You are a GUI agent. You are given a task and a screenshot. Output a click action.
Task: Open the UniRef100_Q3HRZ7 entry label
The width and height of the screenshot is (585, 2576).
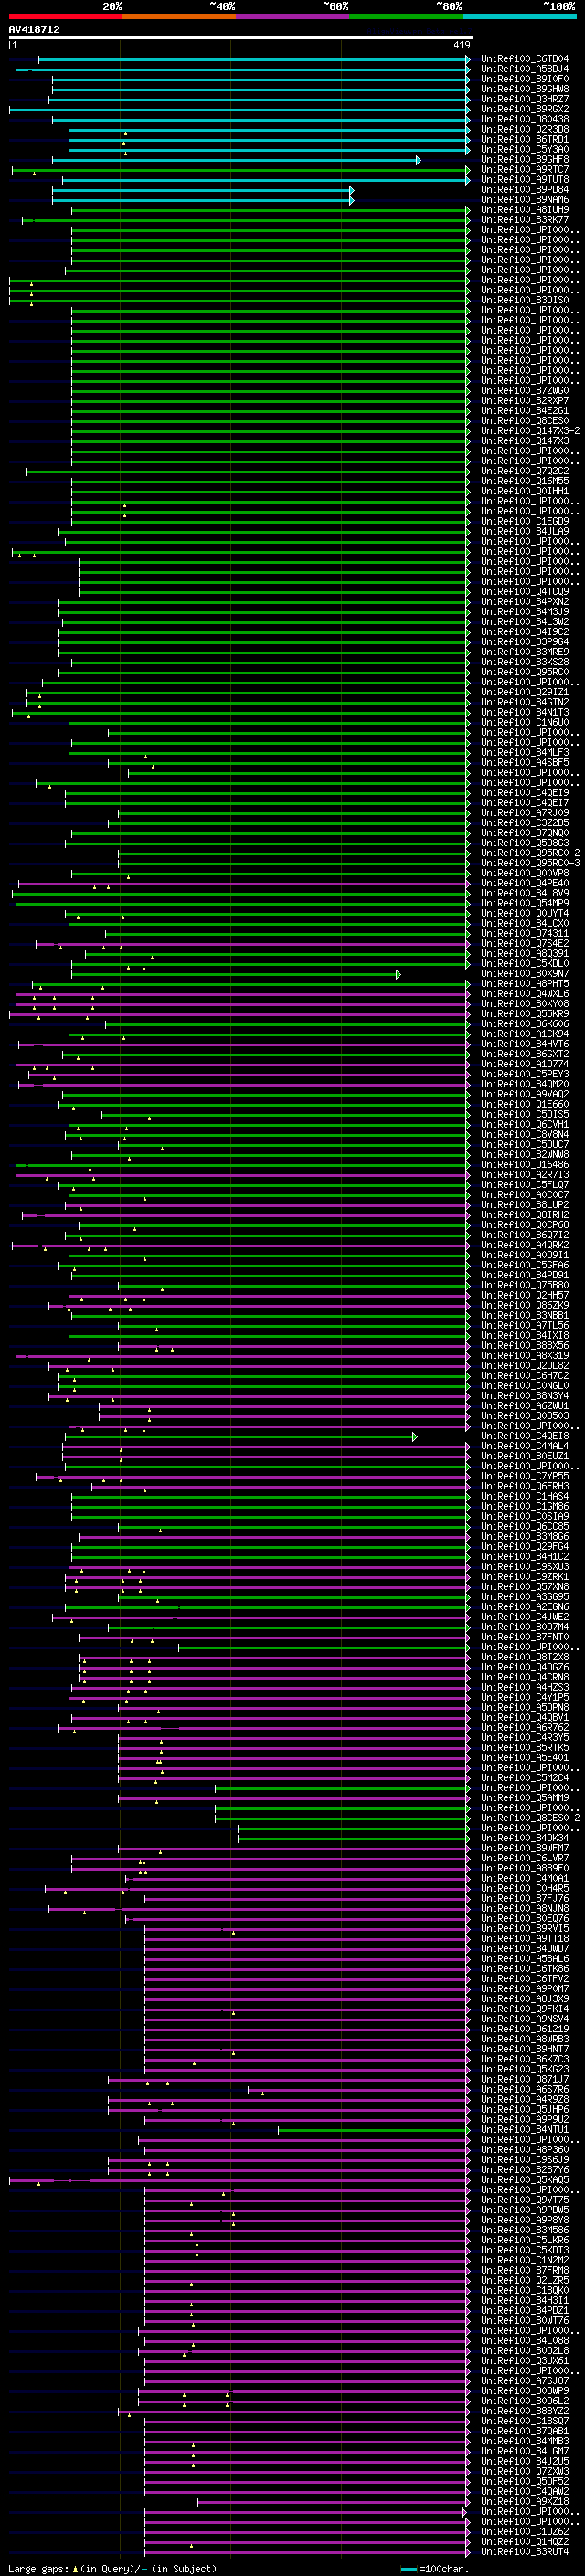pos(525,99)
